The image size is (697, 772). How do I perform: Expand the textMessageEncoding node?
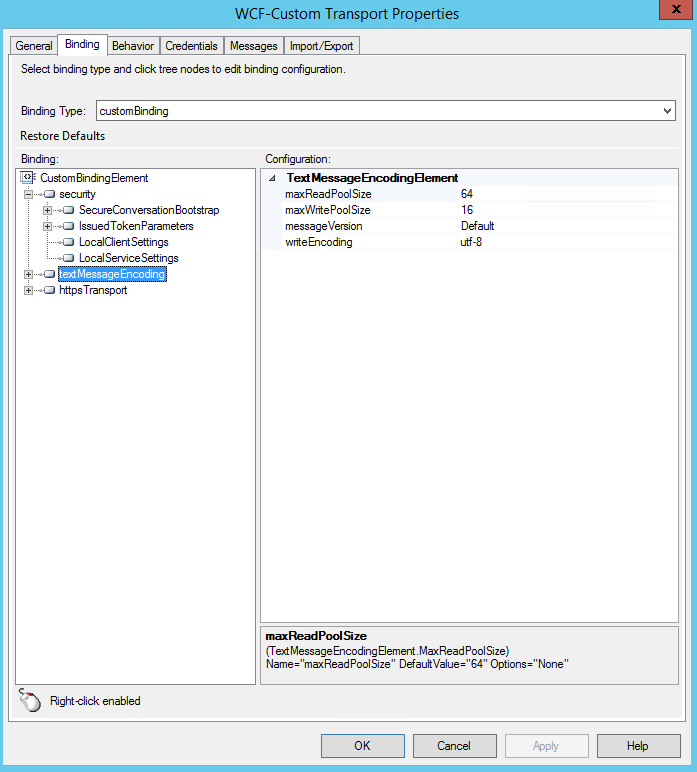point(29,274)
